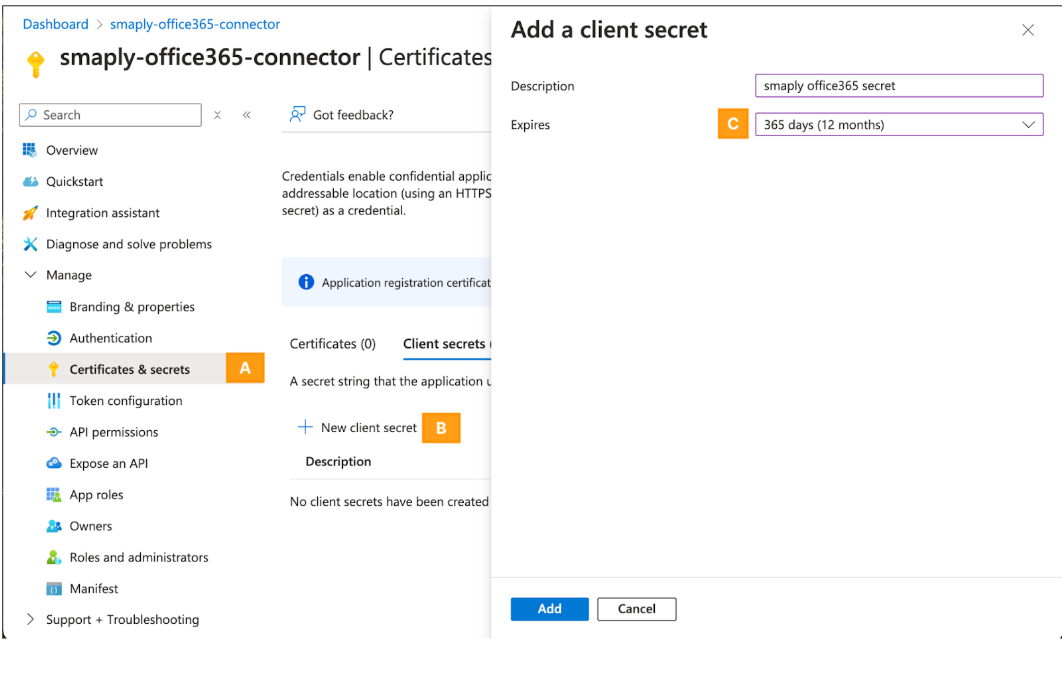The height and width of the screenshot is (690, 1062).
Task: Click the Integration assistant rocket icon
Action: (30, 213)
